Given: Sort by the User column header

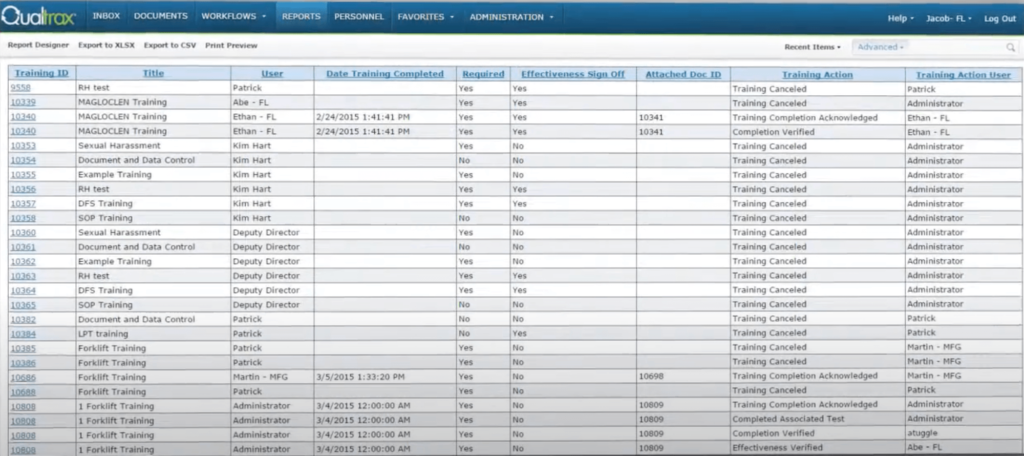Looking at the screenshot, I should pos(272,74).
